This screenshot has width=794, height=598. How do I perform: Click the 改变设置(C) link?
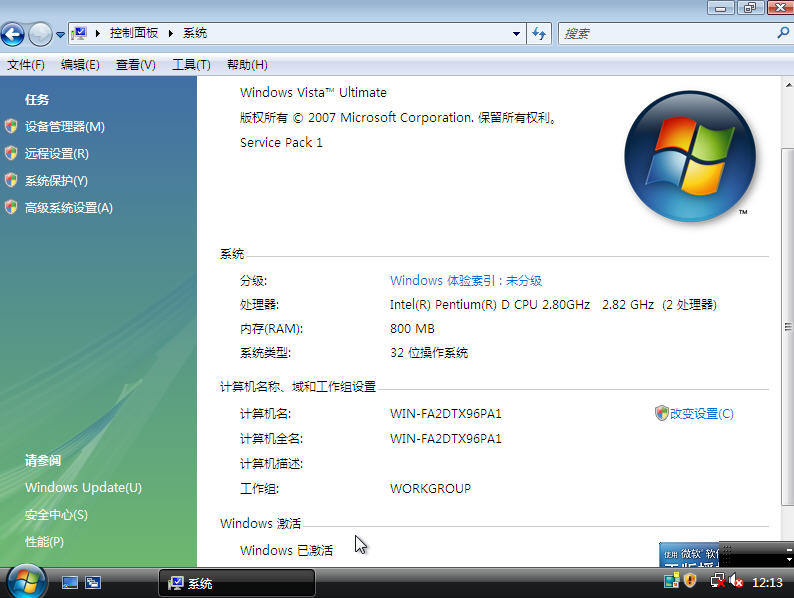(700, 414)
